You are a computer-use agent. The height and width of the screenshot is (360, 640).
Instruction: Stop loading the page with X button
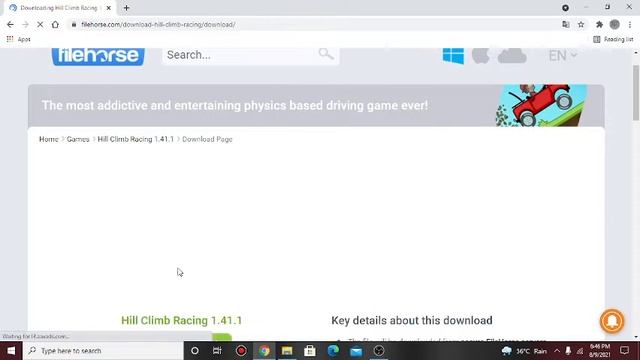coord(40,24)
